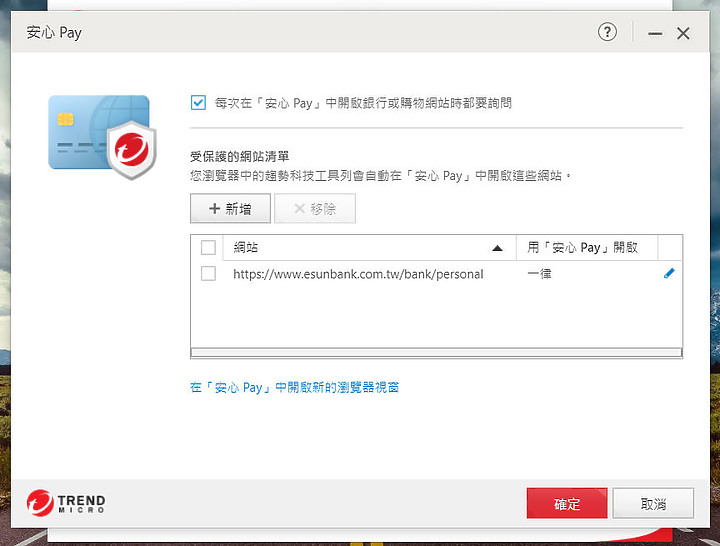720x546 pixels.
Task: Confirm with the red 確定 button
Action: click(x=567, y=503)
